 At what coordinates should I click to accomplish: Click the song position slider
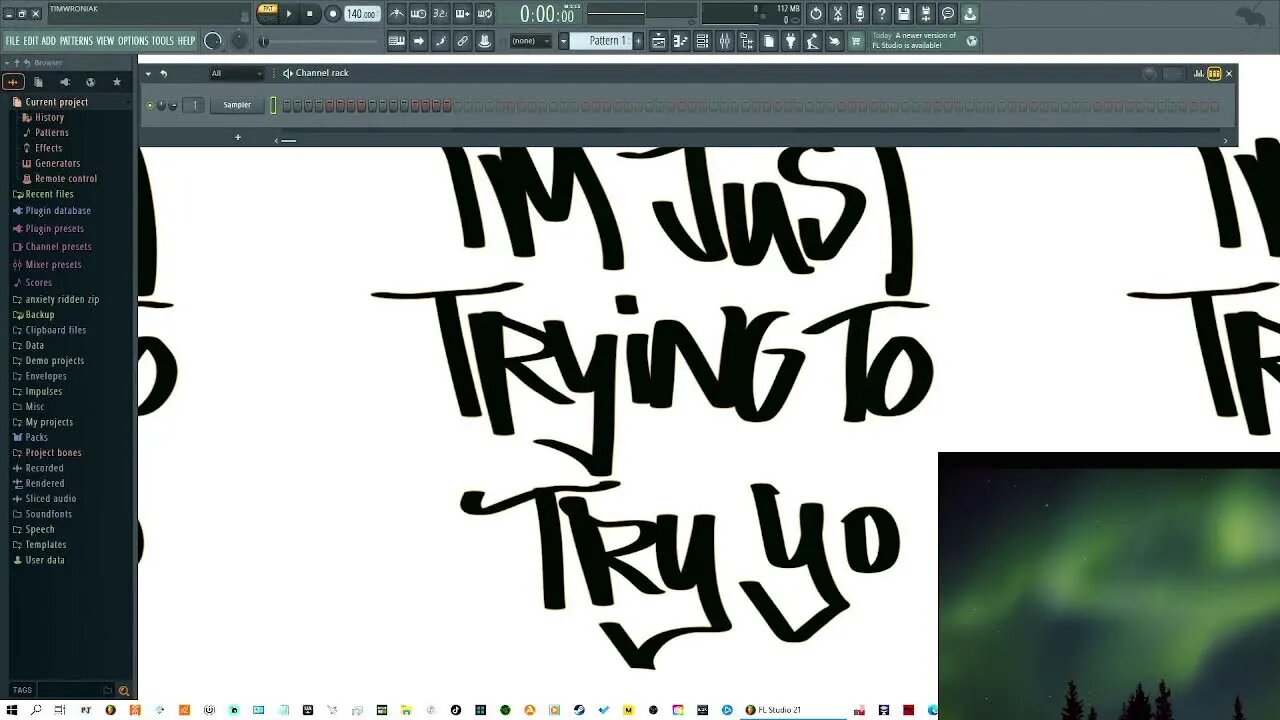tap(320, 41)
